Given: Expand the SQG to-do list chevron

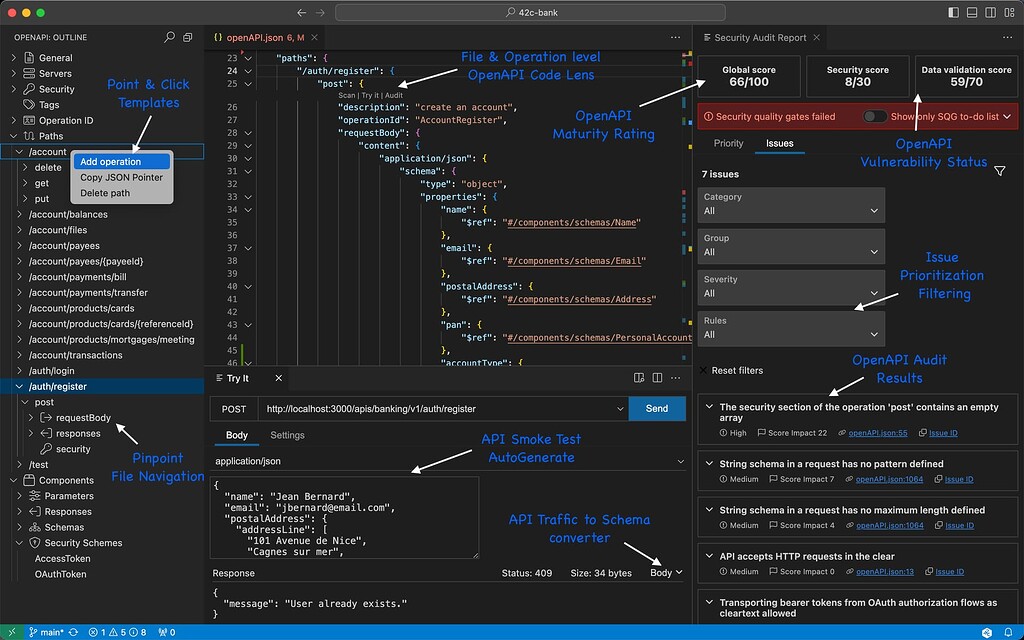Looking at the screenshot, I should 1007,116.
